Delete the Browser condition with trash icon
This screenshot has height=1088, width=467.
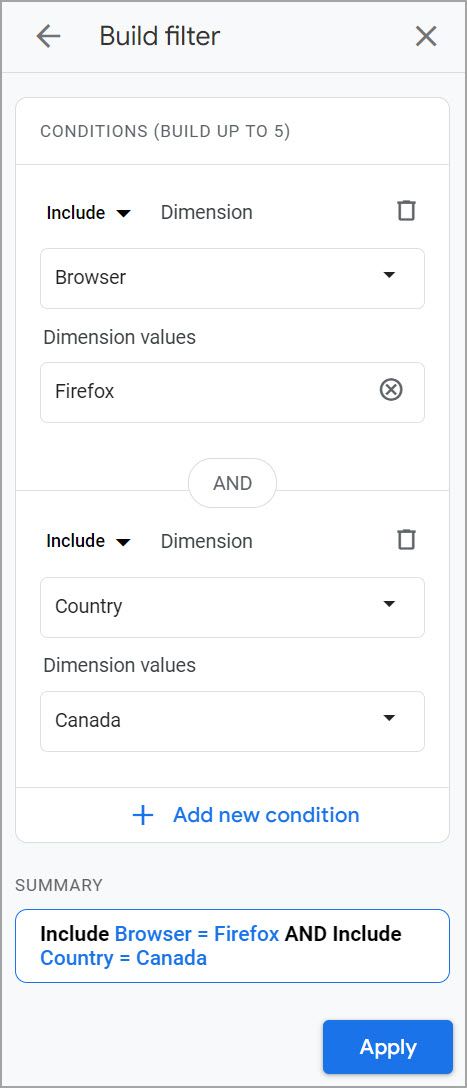406,211
